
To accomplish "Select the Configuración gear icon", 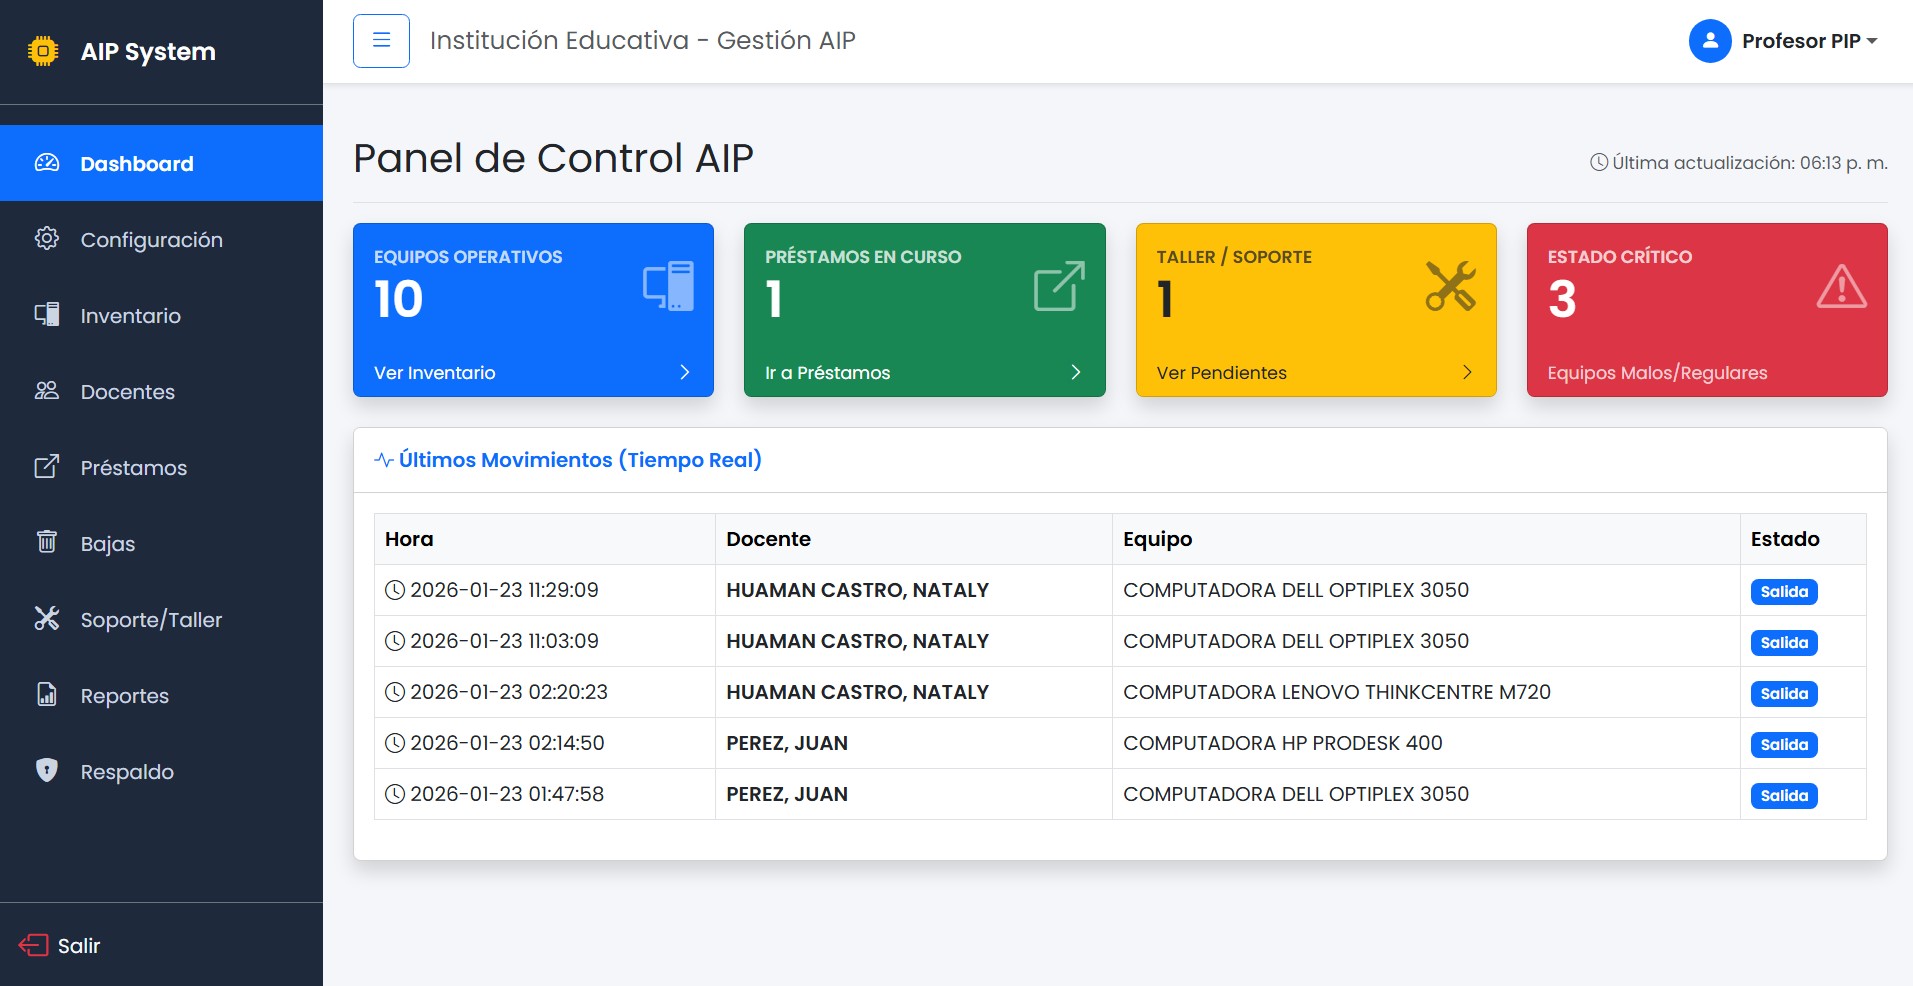I will pos(46,239).
